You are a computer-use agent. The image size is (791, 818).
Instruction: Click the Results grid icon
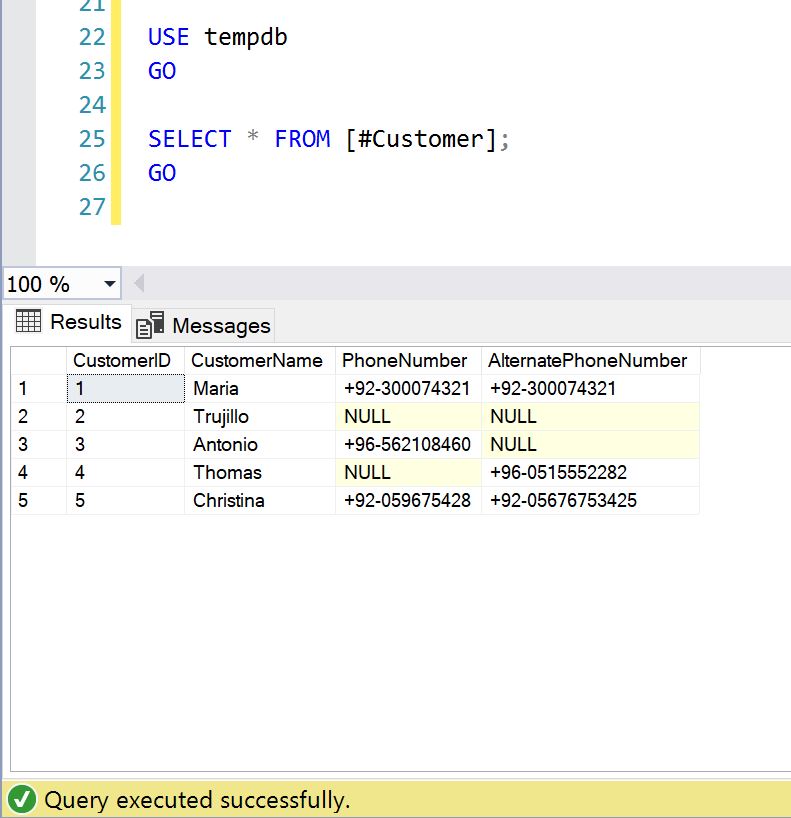tap(29, 321)
